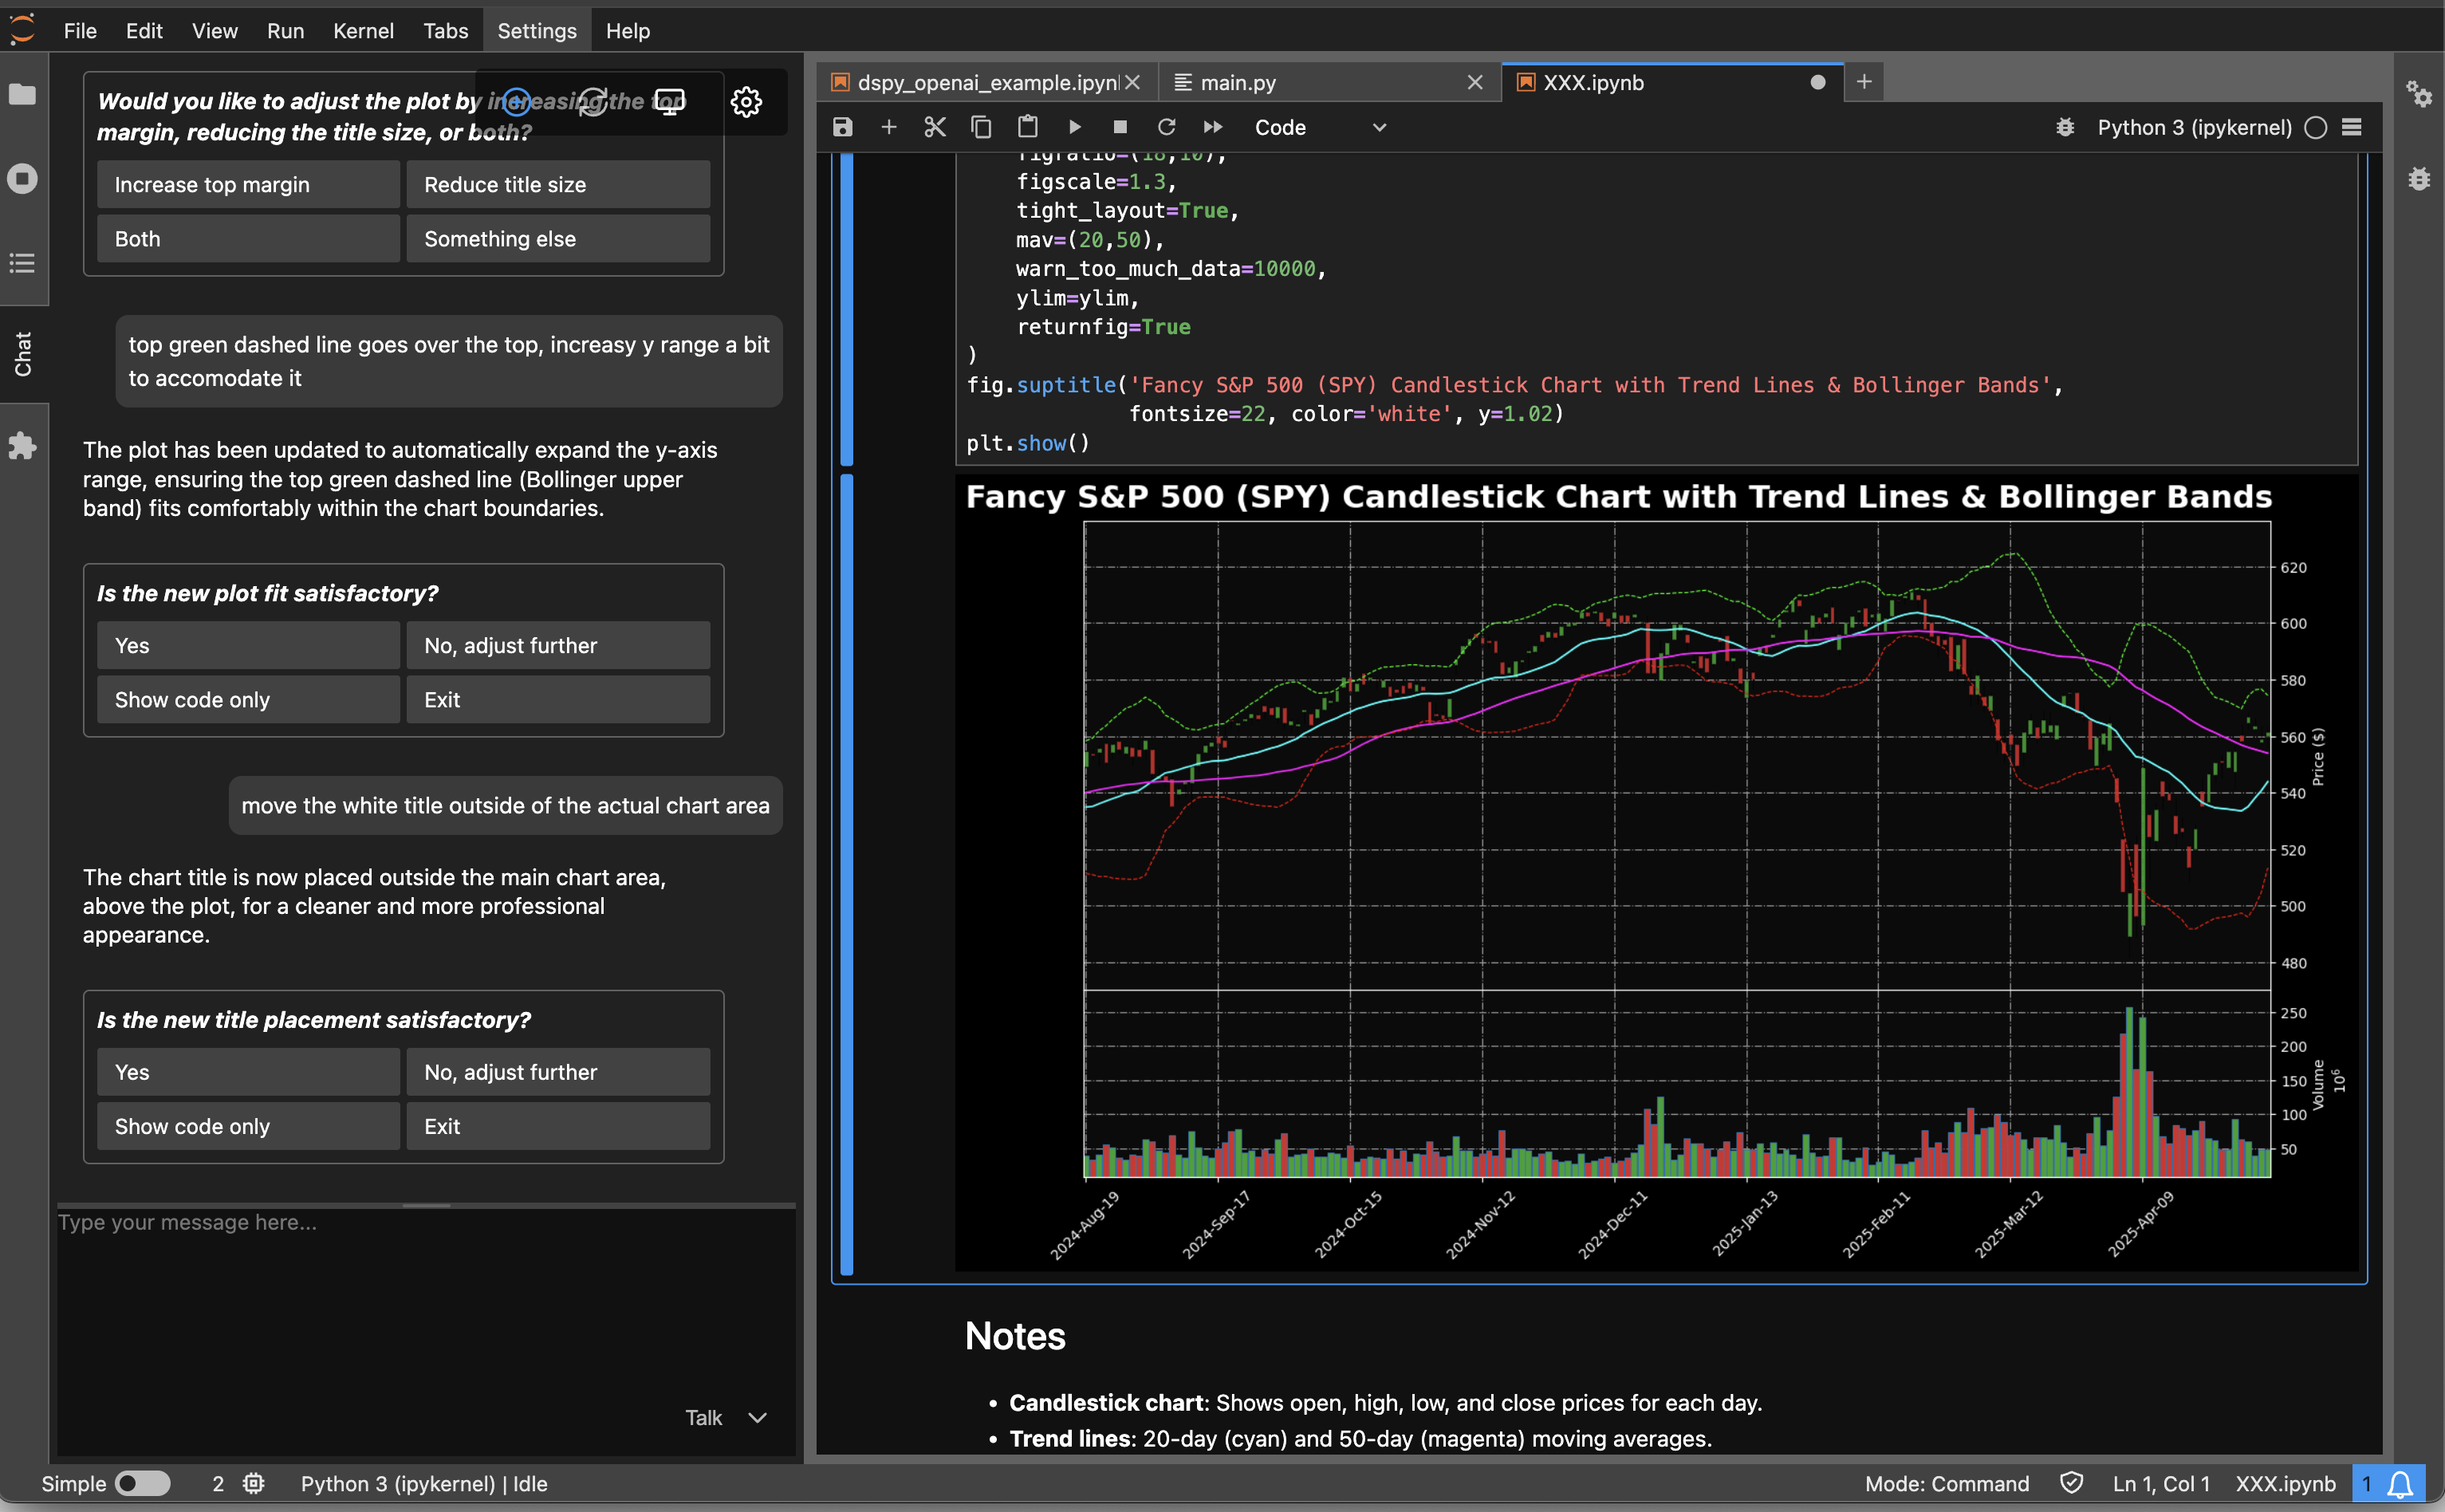Enable debugger bug icon in notebook toolbar
This screenshot has height=1512, width=2445.
[2065, 127]
